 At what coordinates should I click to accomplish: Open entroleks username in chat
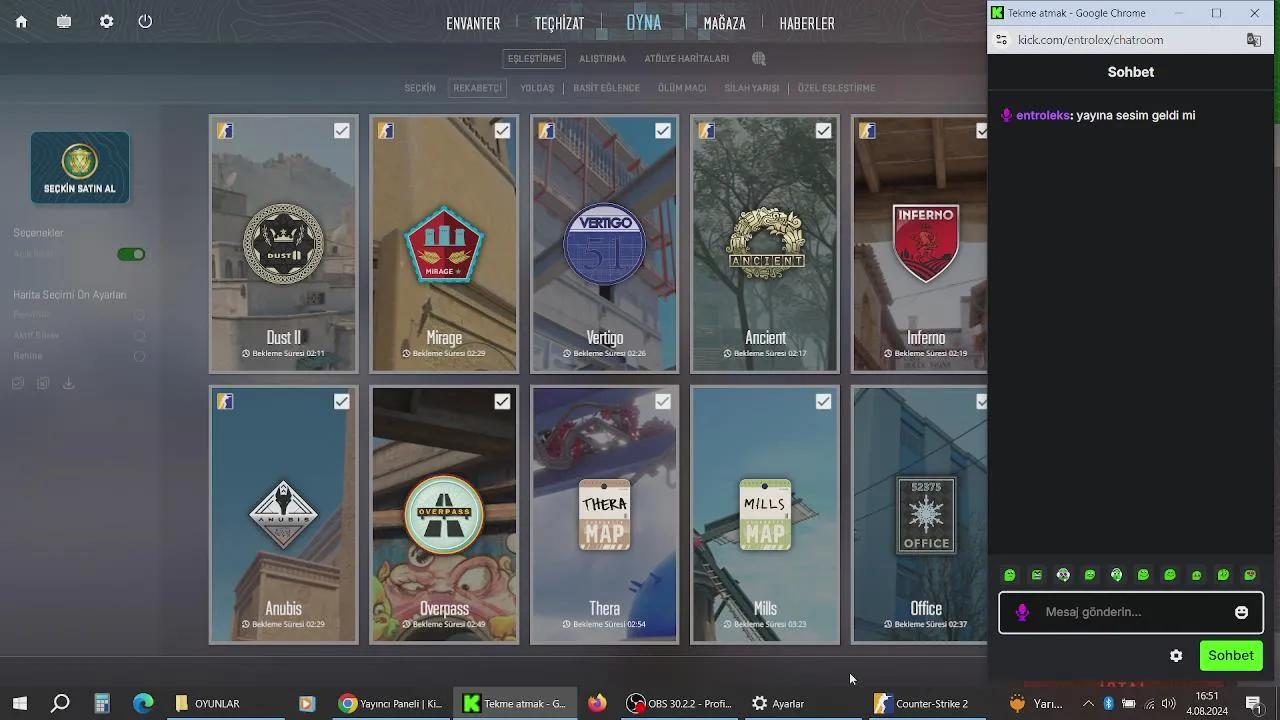click(x=1042, y=115)
